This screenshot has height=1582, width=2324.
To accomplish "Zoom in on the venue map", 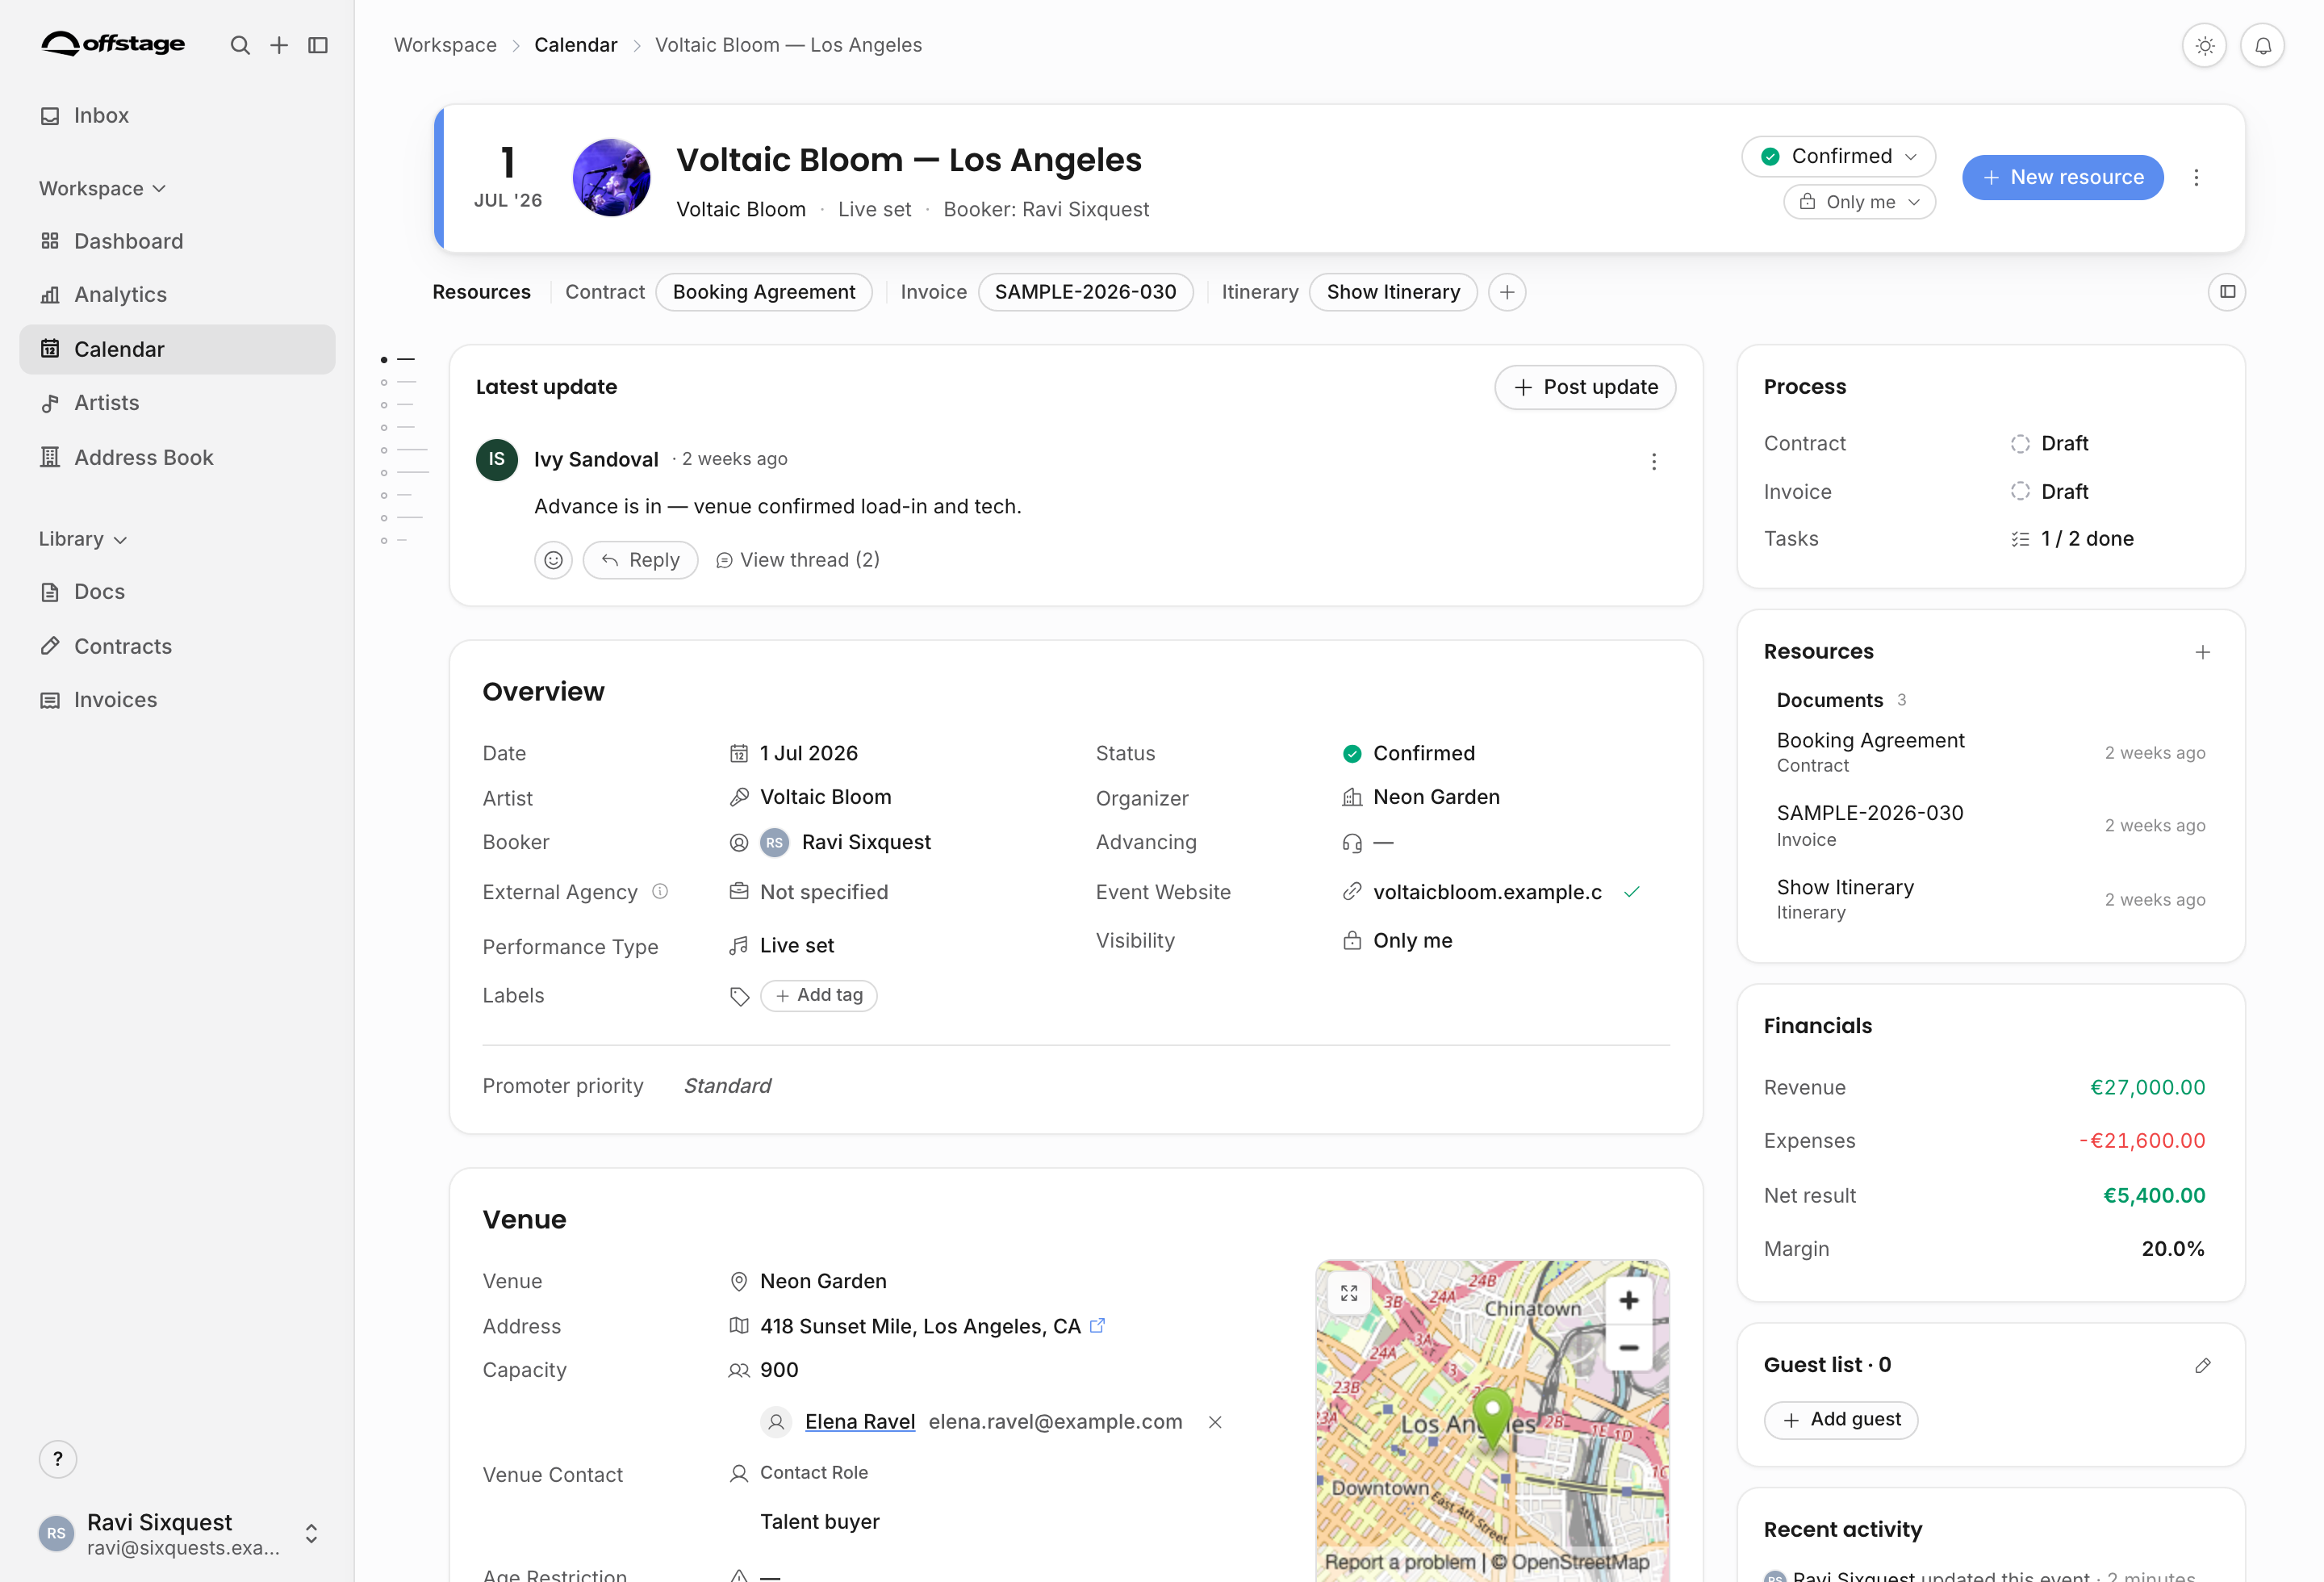I will click(x=1628, y=1300).
